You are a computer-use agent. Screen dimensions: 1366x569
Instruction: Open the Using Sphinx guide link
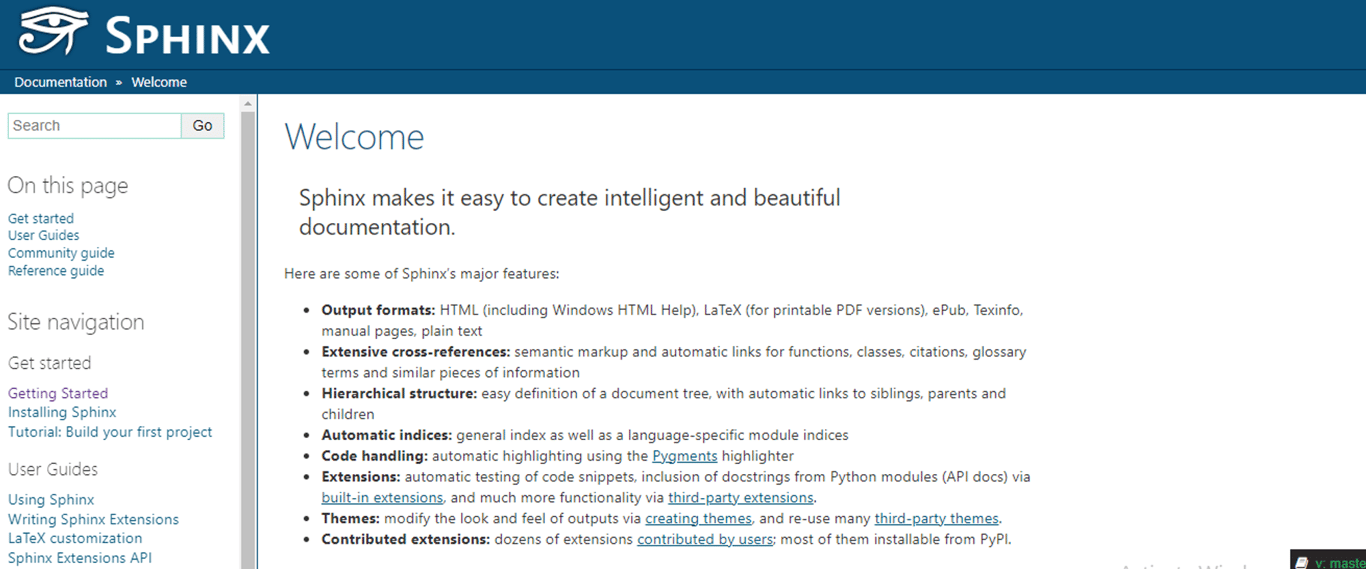point(51,499)
